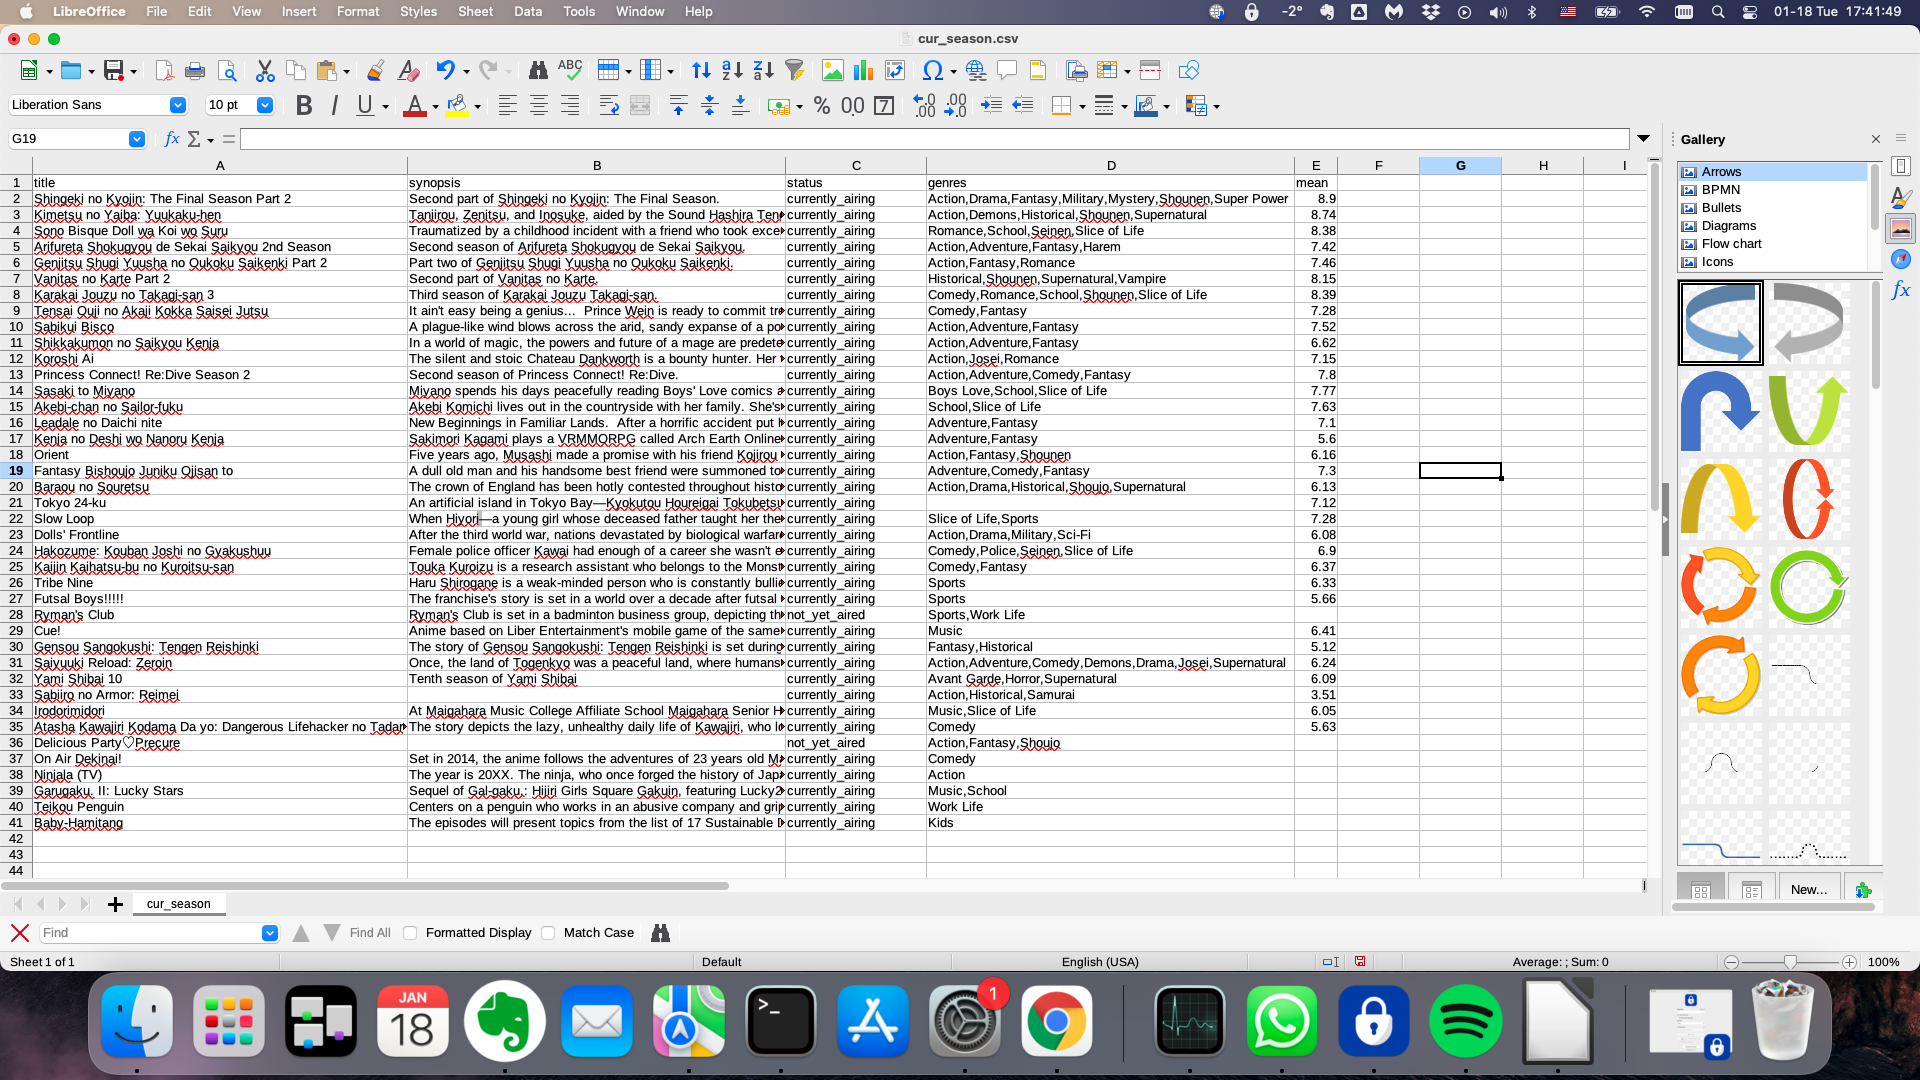The image size is (1920, 1080).
Task: Click the Wi-Fi icon in menu bar
Action: (x=1646, y=12)
